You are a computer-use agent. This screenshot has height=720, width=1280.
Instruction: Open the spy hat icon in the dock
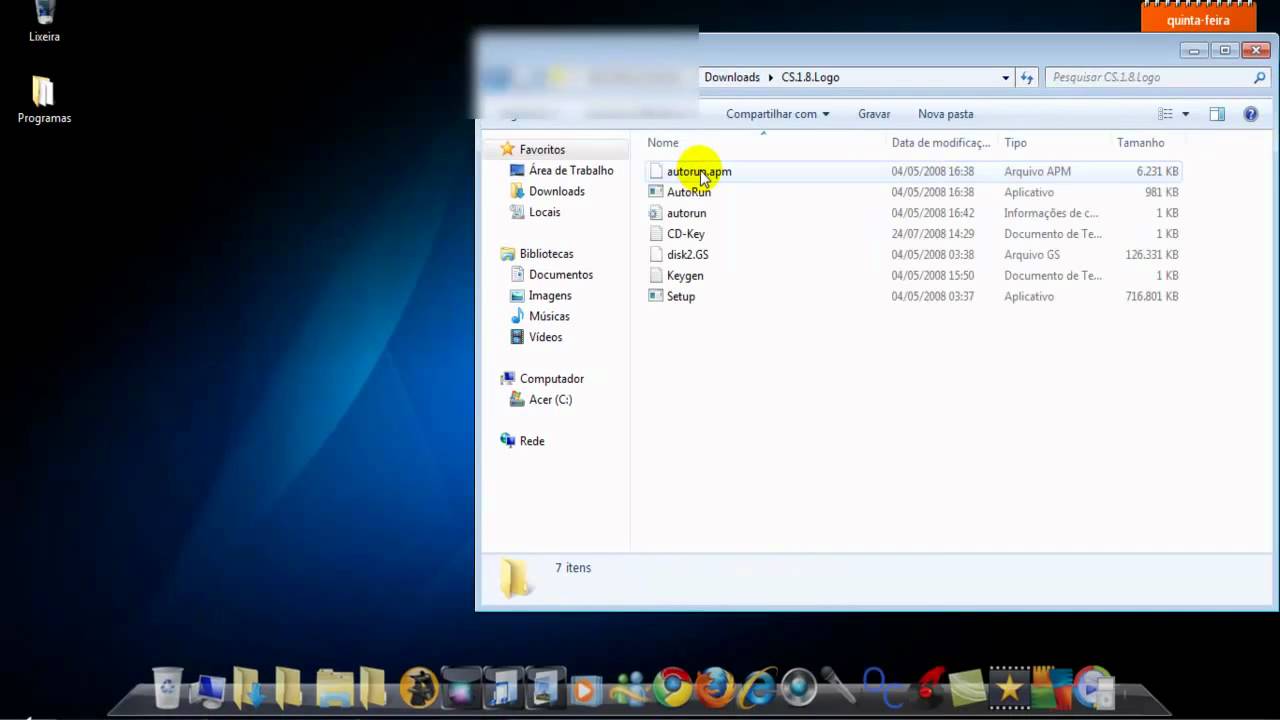418,687
